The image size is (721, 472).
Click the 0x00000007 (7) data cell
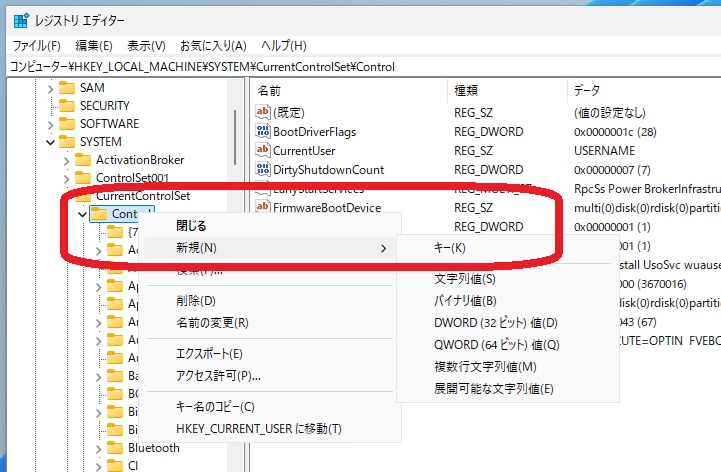(612, 170)
